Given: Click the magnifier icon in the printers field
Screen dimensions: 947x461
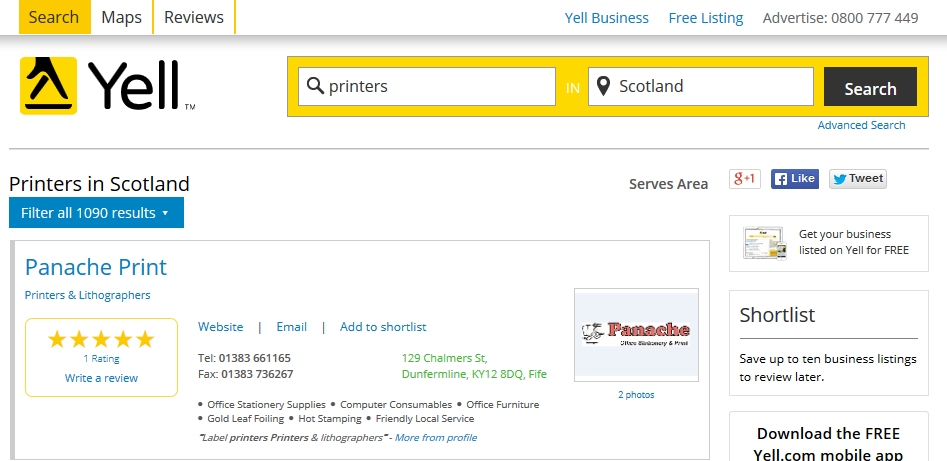Looking at the screenshot, I should (315, 86).
